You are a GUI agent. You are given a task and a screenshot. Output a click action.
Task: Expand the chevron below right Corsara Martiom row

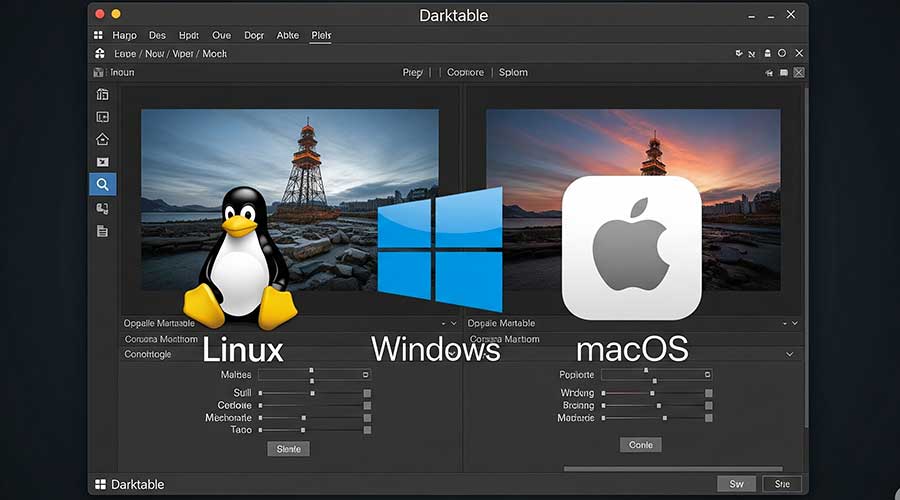[x=790, y=354]
